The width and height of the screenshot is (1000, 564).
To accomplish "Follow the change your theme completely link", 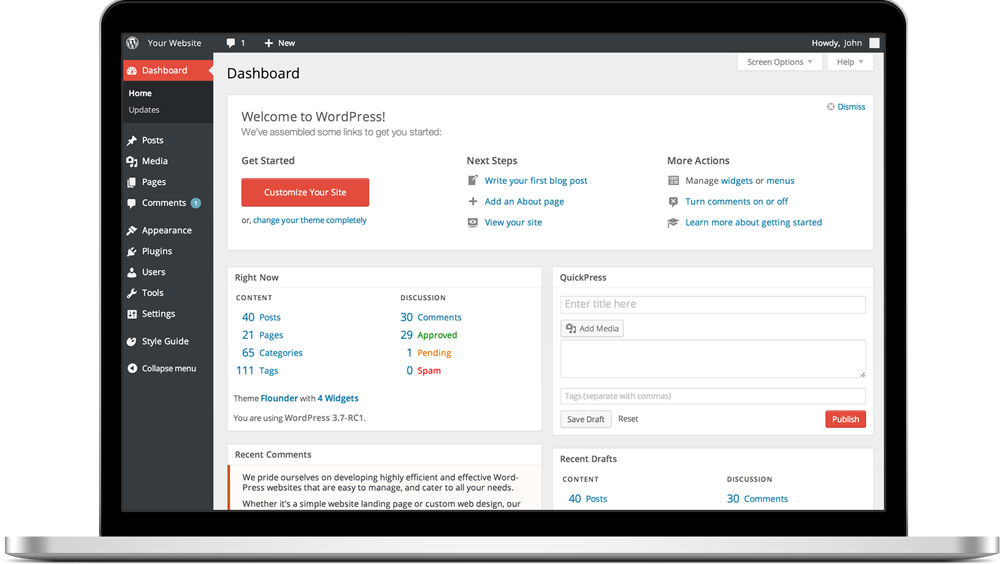I will pyautogui.click(x=310, y=220).
